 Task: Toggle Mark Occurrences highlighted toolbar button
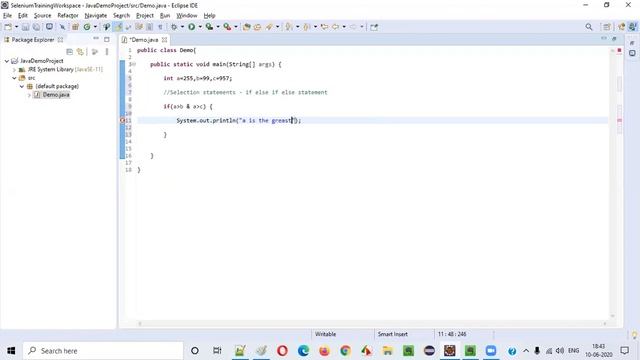(x=118, y=27)
